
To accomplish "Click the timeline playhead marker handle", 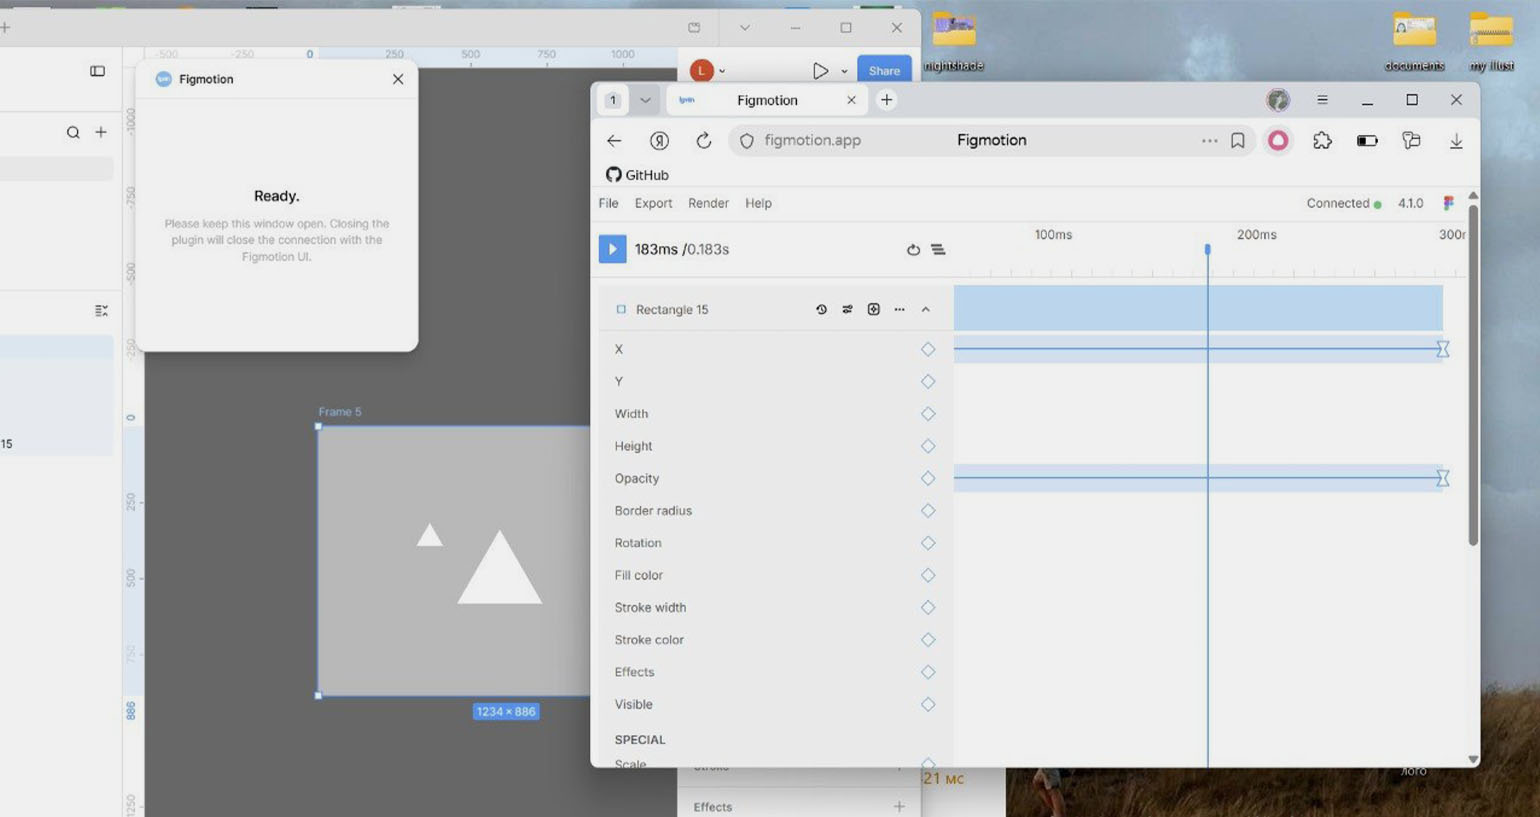I will [x=1207, y=249].
